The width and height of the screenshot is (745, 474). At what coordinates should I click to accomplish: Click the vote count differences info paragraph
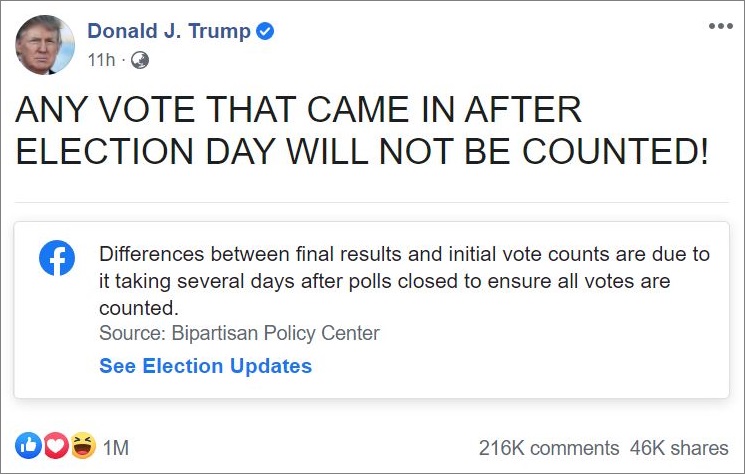(x=404, y=280)
